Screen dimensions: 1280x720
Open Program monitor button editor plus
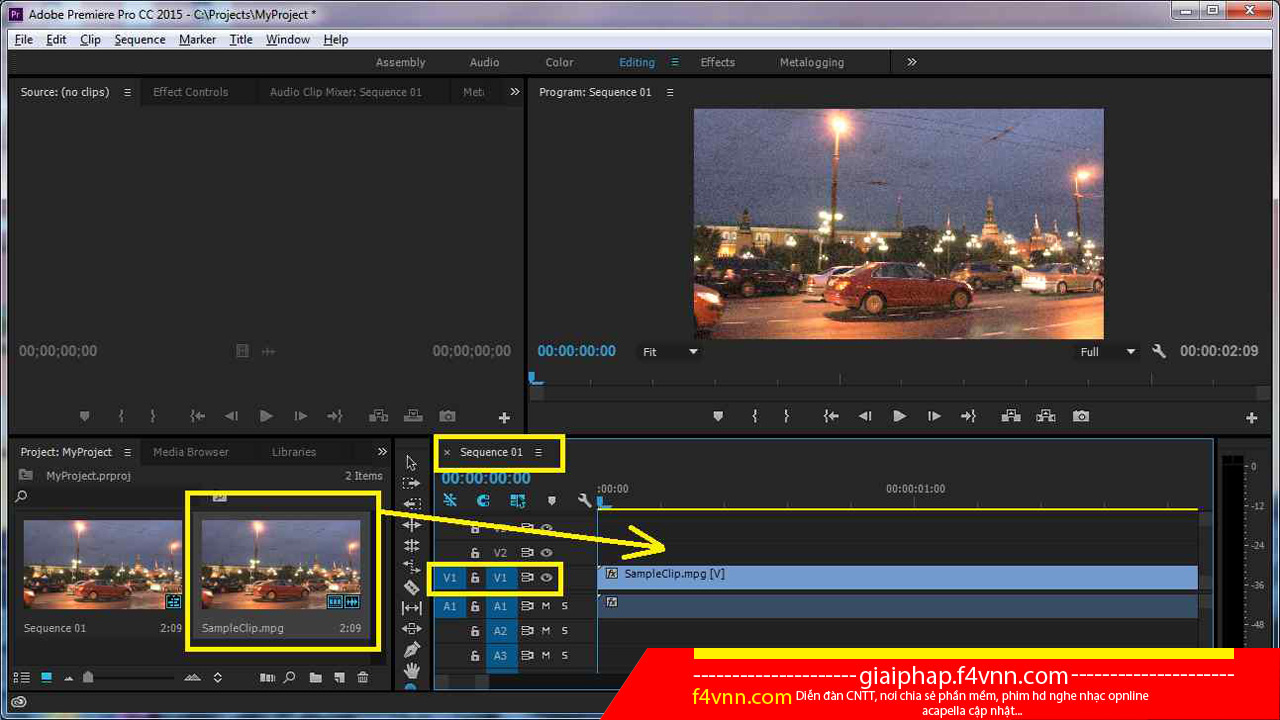[1251, 417]
